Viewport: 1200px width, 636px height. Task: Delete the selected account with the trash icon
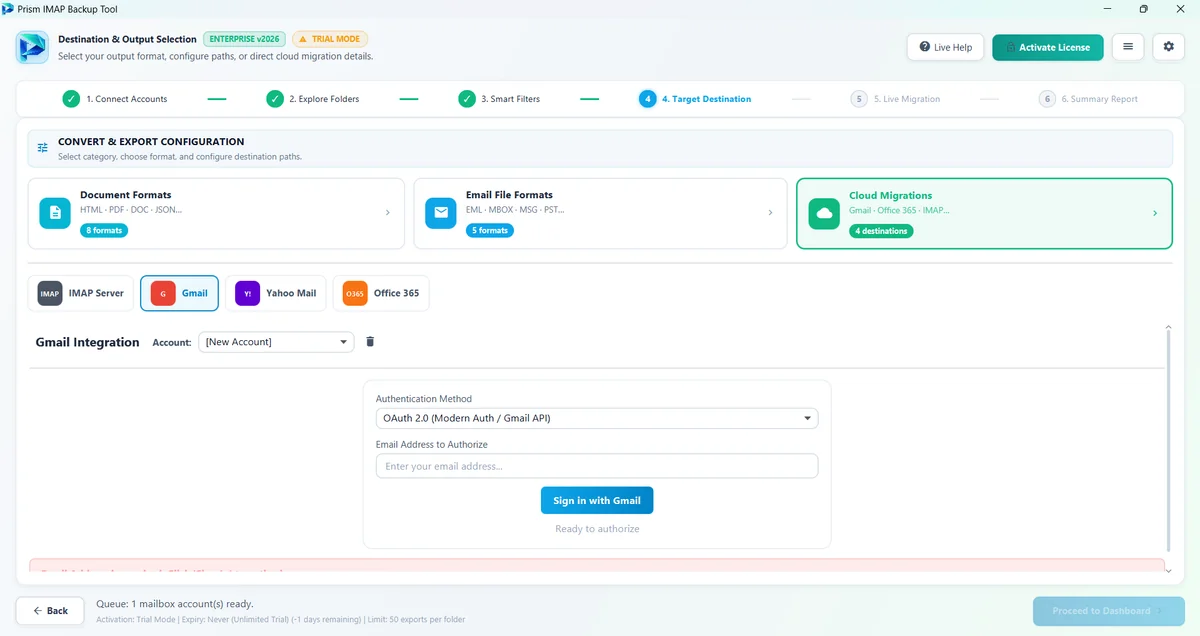point(370,342)
